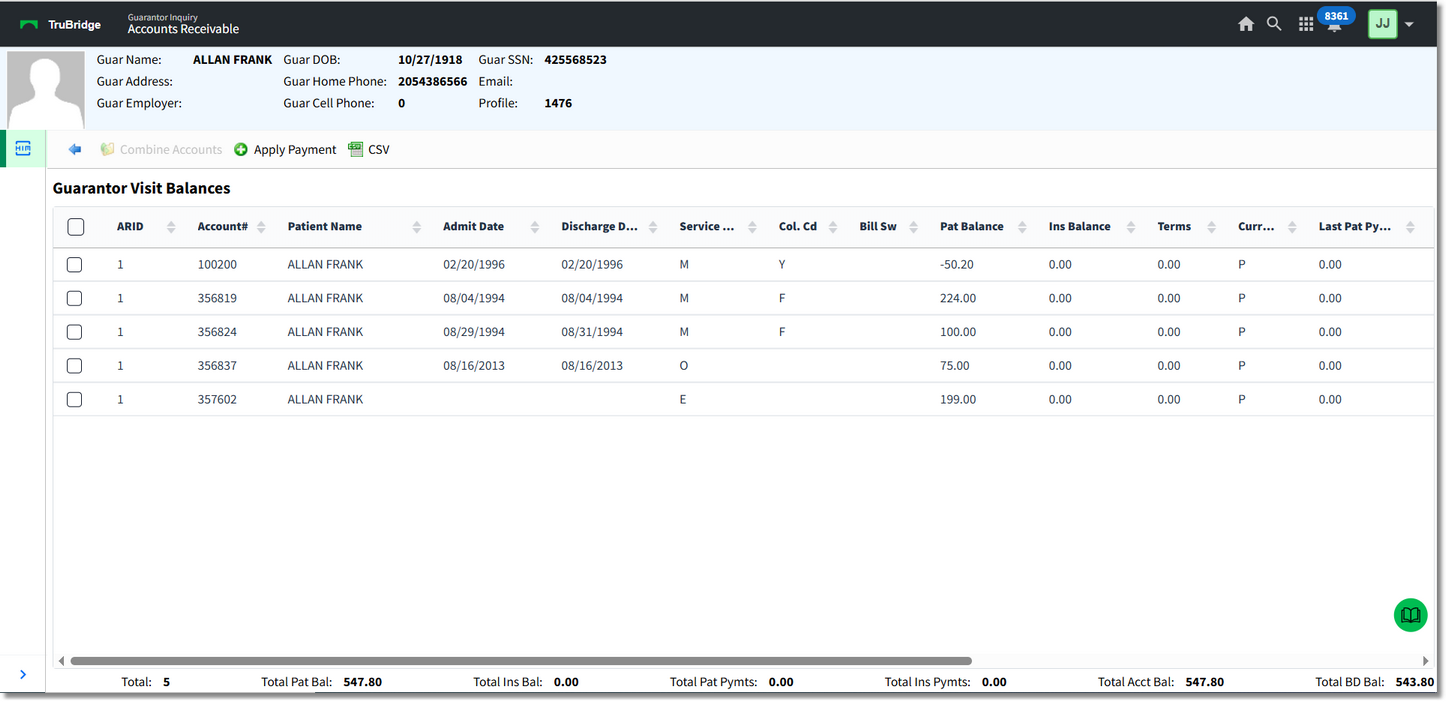Click the guarantor profile photo placeholder
Image resolution: width=1446 pixels, height=702 pixels.
pyautogui.click(x=46, y=91)
